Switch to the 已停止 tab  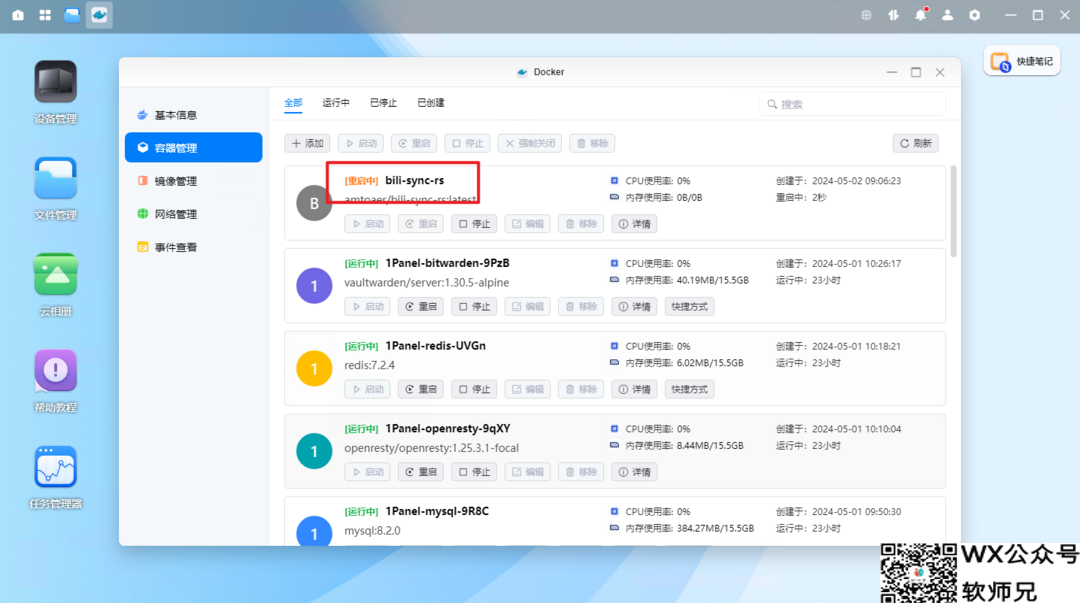(x=383, y=103)
